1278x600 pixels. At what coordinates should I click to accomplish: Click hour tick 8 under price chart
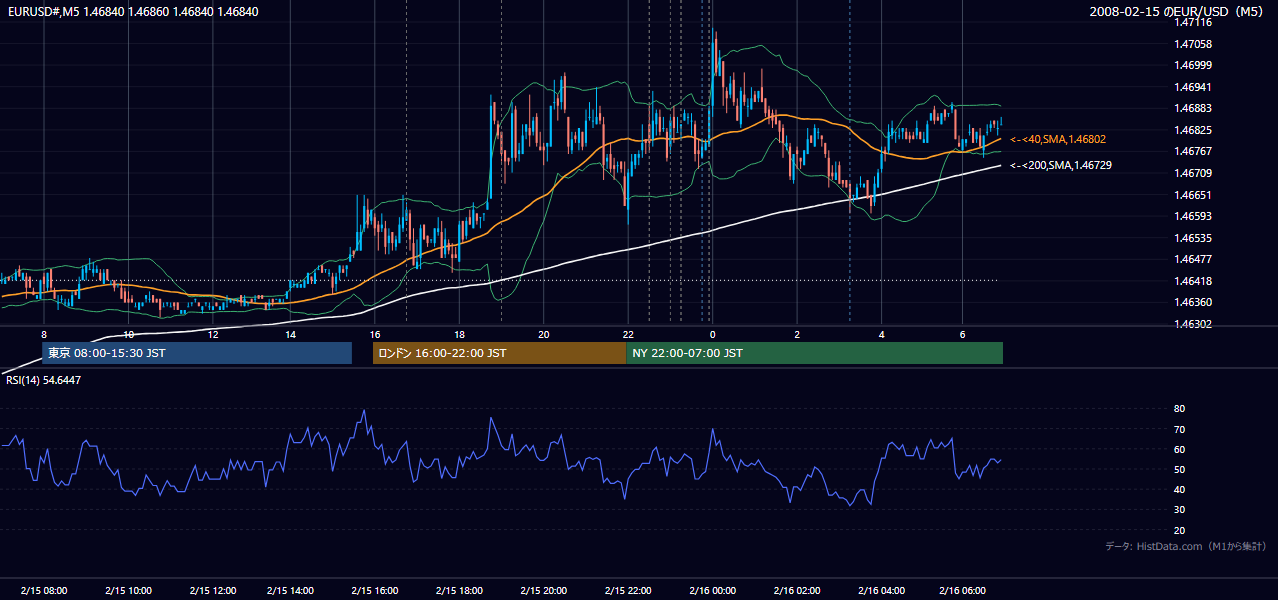(x=44, y=334)
